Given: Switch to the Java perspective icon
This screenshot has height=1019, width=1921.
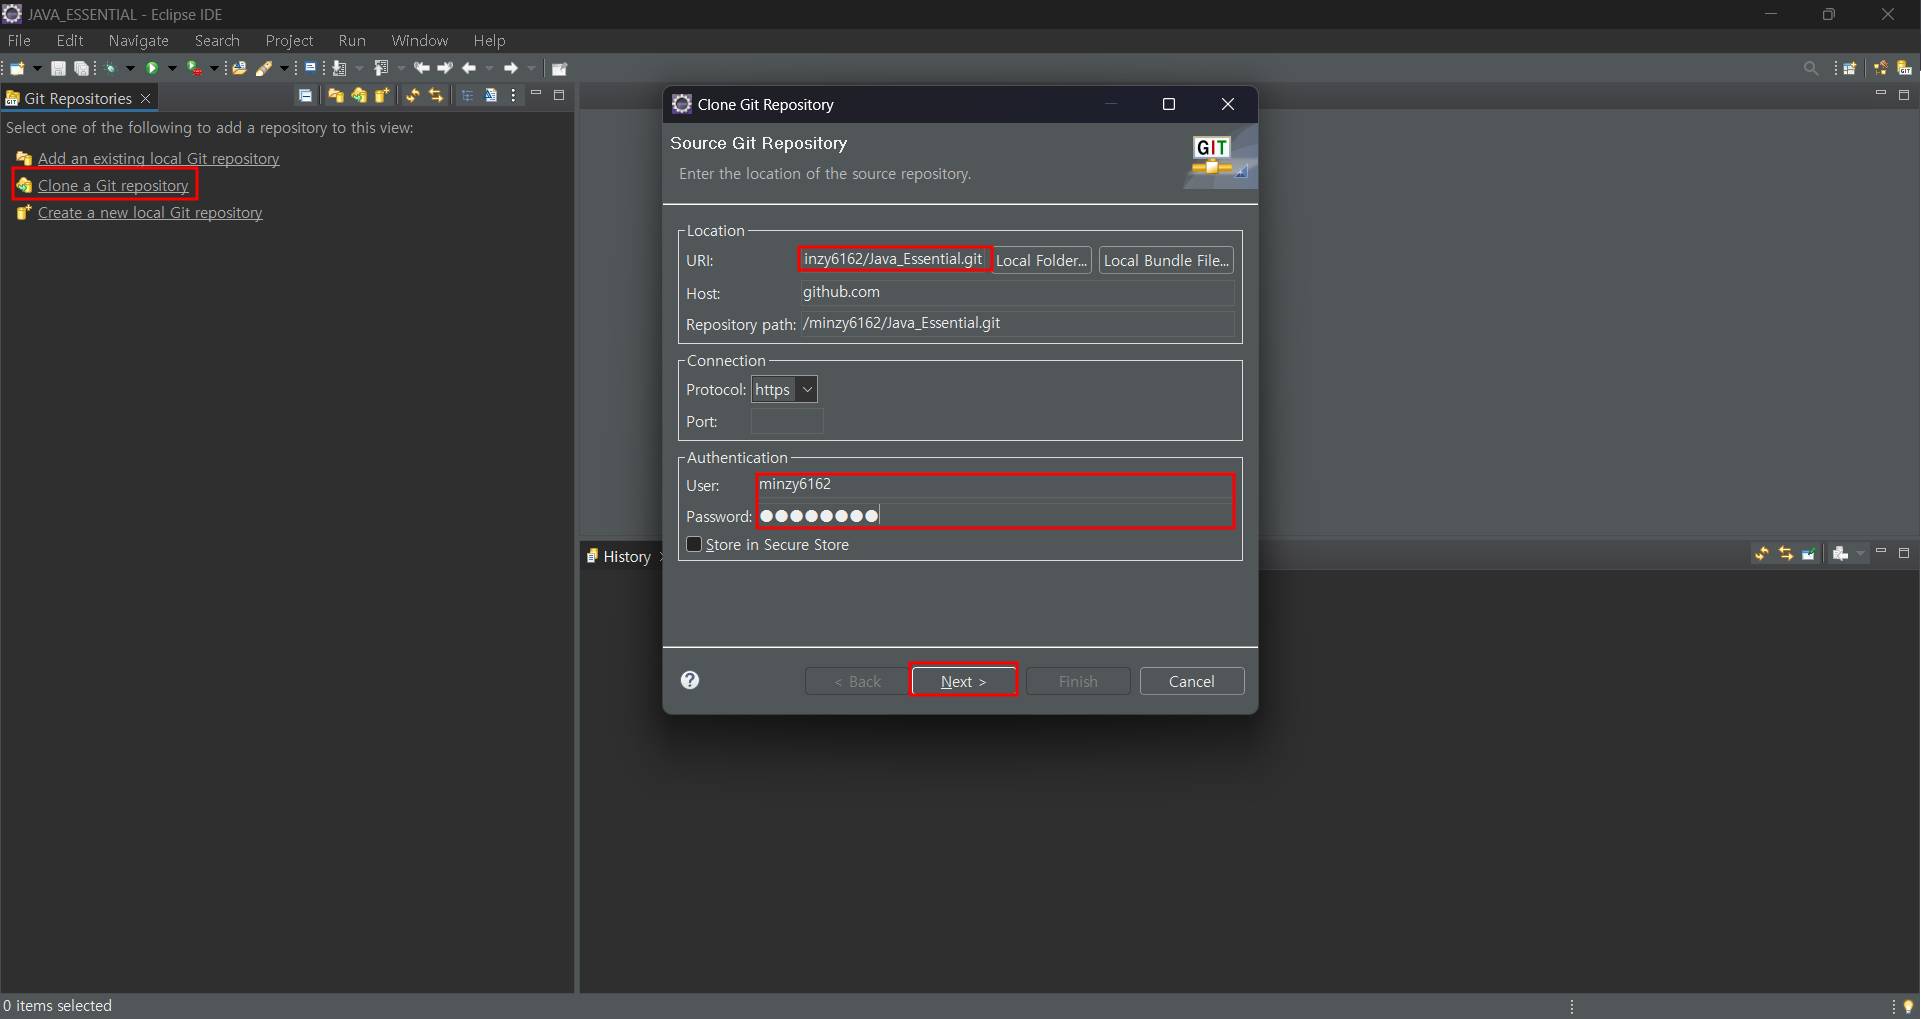Looking at the screenshot, I should [x=1880, y=68].
